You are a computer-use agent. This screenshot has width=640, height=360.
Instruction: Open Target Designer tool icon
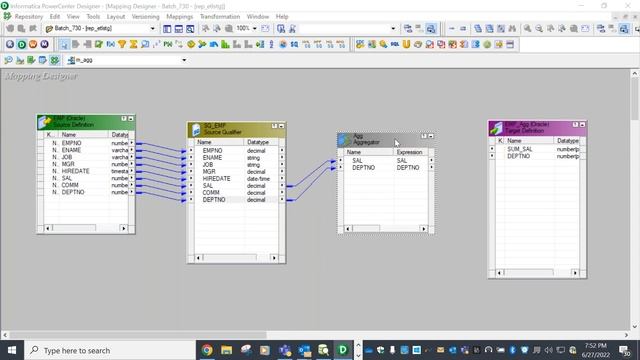tap(20, 60)
